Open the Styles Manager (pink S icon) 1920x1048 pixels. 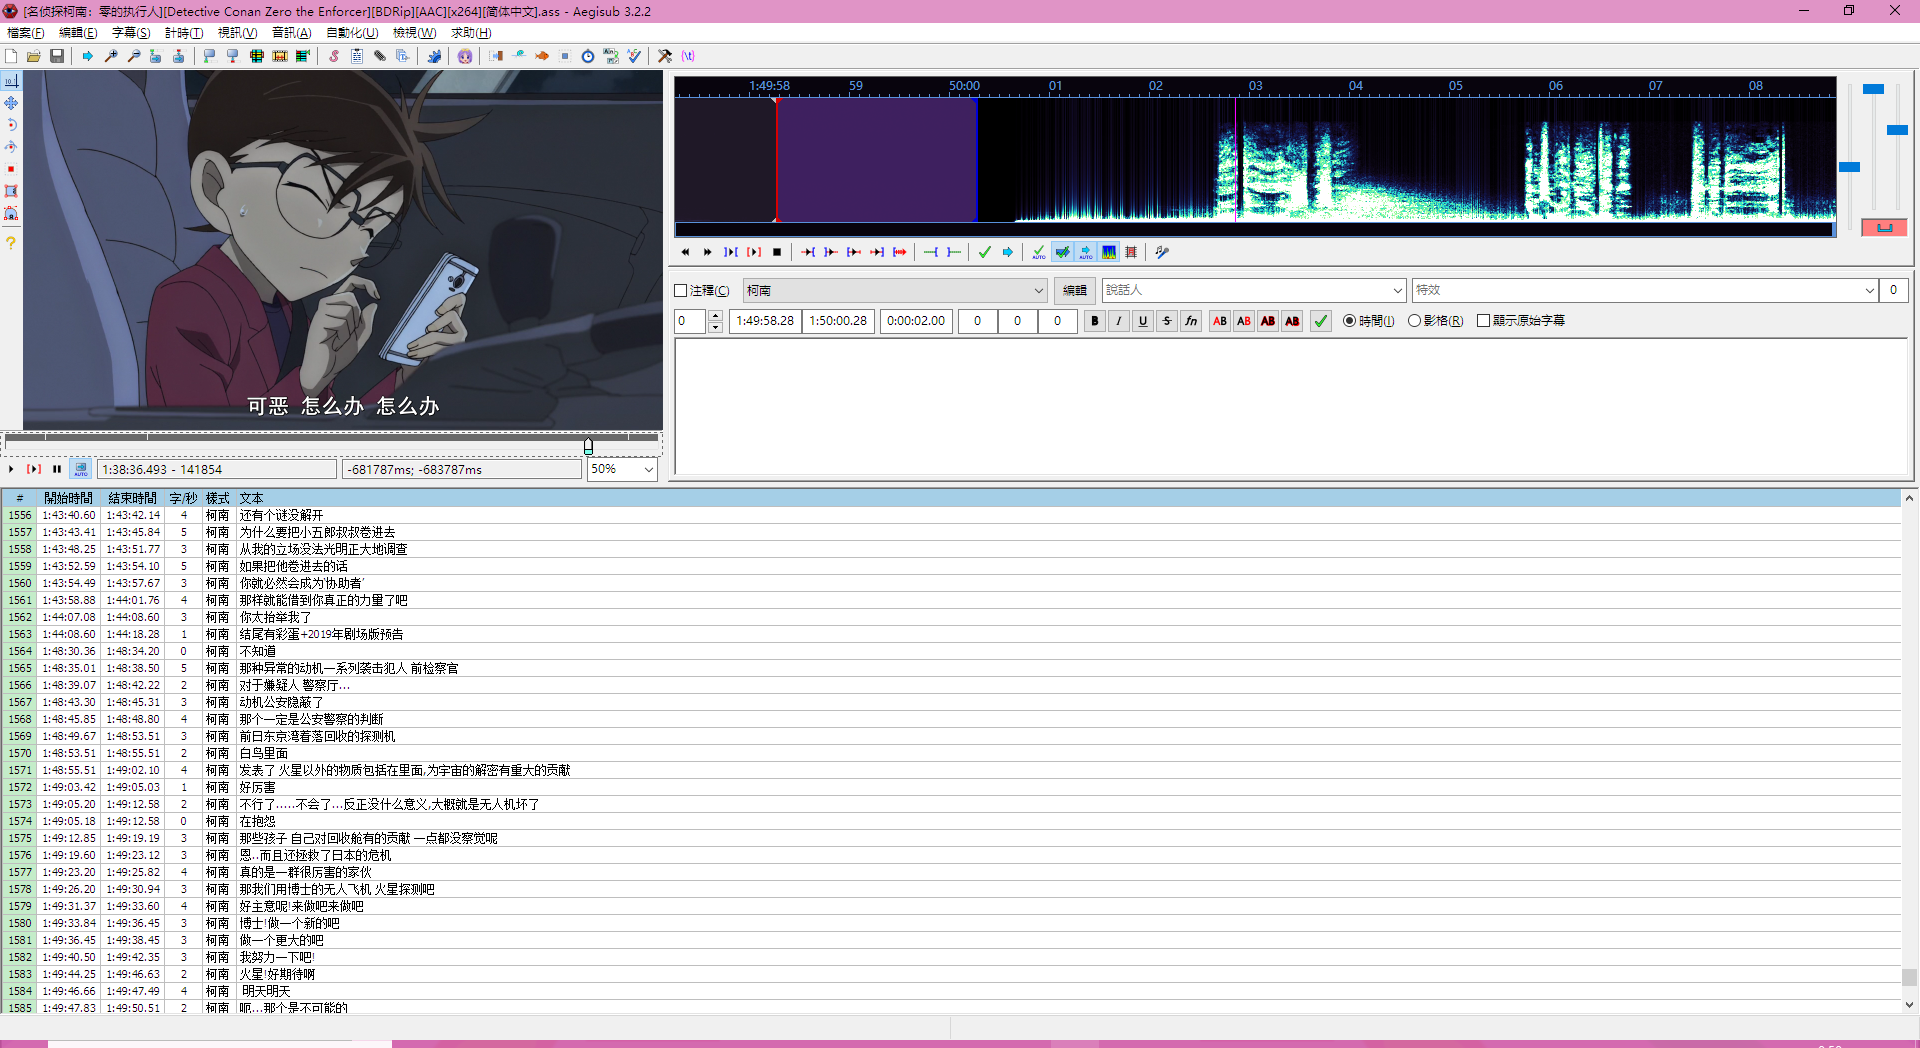(334, 56)
